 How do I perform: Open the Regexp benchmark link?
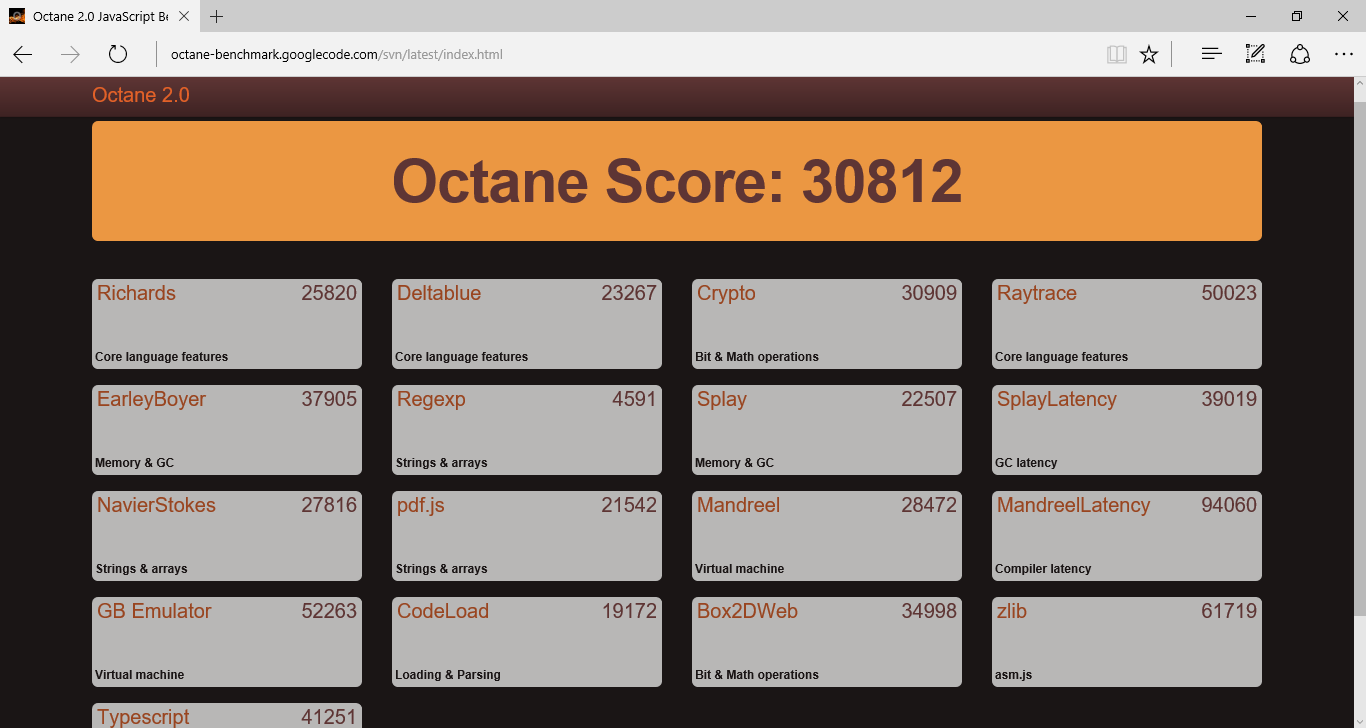(x=431, y=399)
